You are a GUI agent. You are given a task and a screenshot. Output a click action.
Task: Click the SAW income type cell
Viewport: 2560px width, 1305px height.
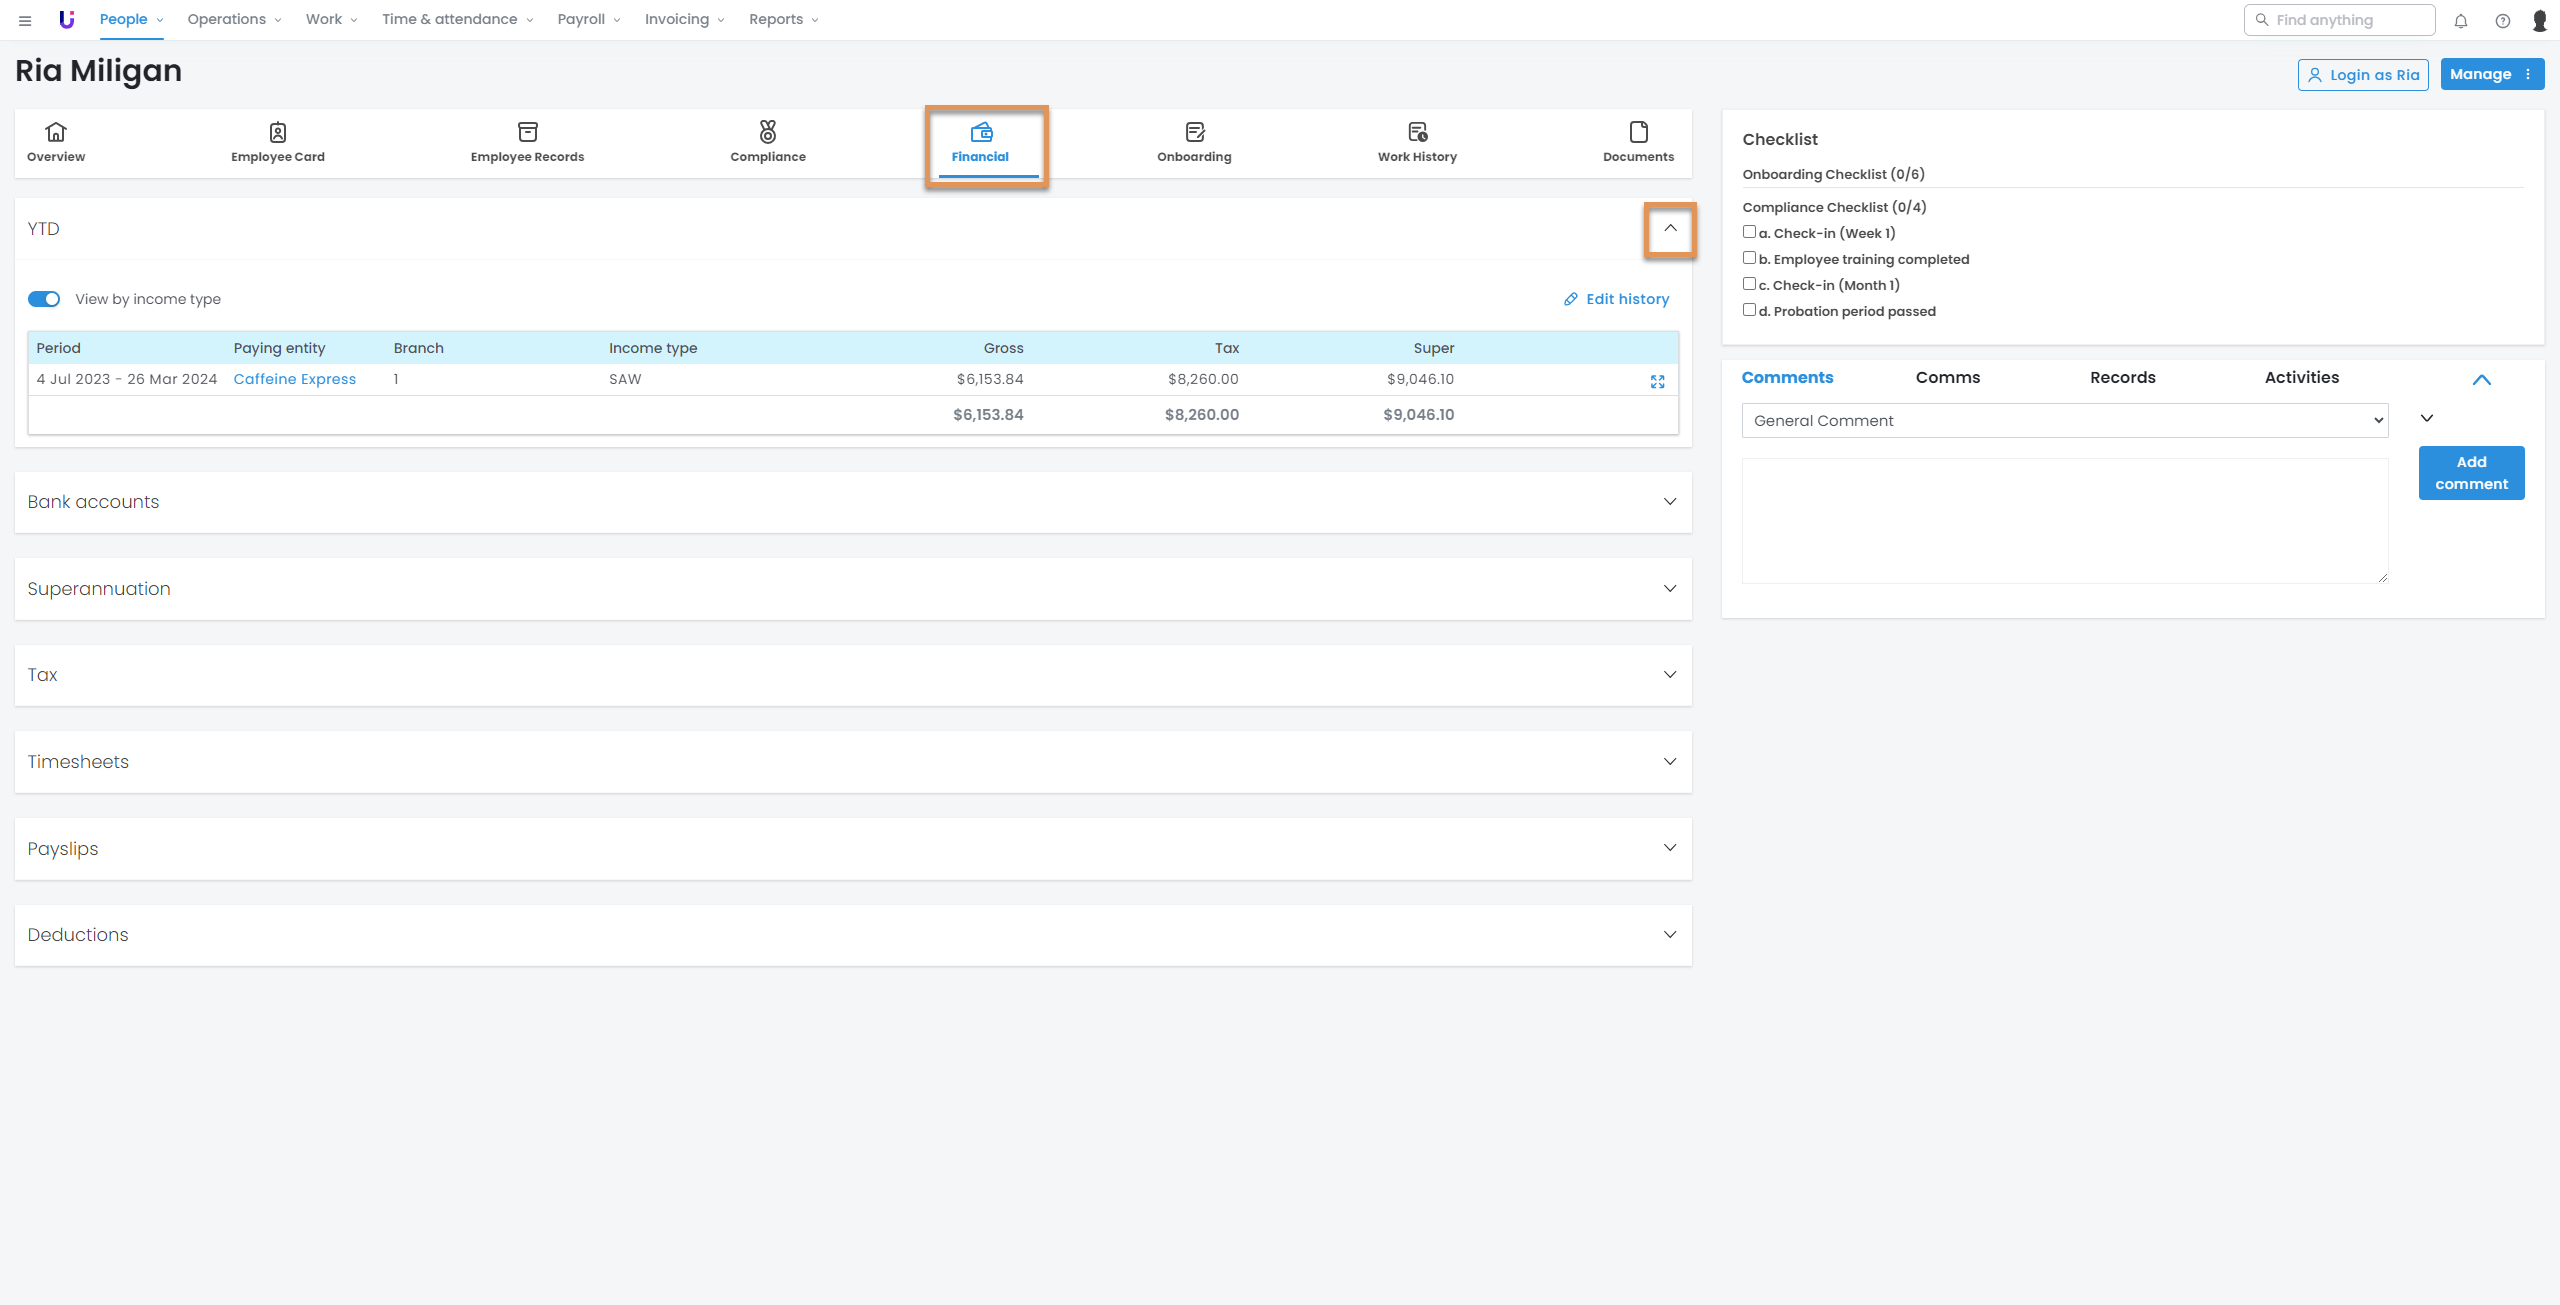click(625, 379)
